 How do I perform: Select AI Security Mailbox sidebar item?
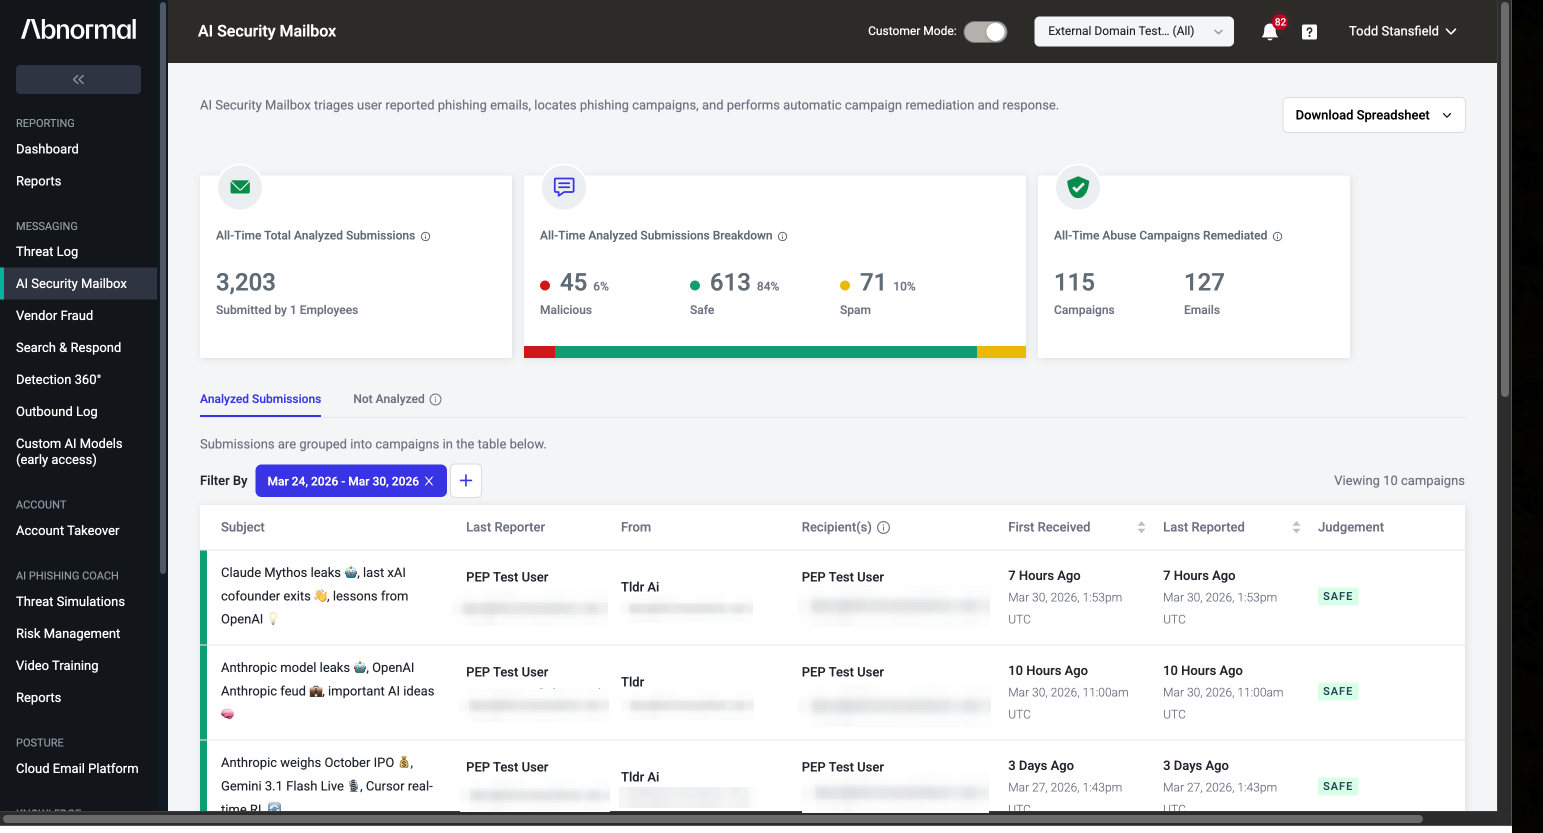tap(78, 284)
